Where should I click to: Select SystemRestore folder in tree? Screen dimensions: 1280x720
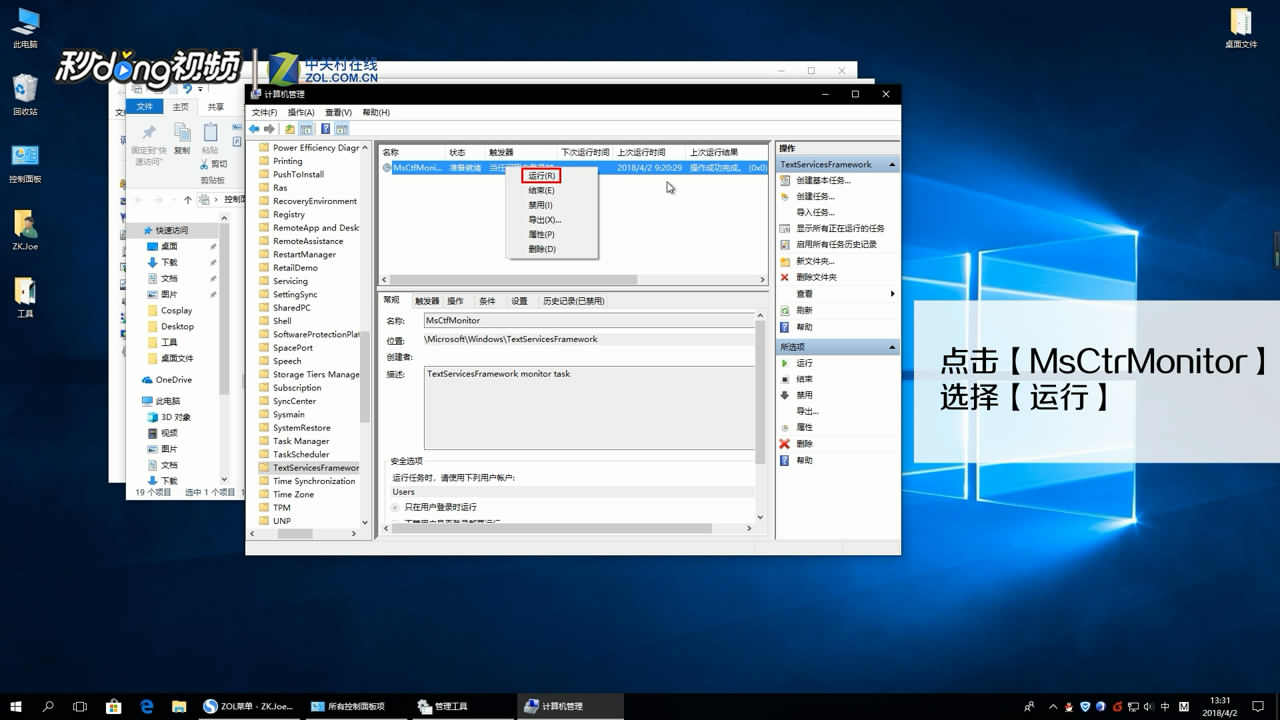301,428
